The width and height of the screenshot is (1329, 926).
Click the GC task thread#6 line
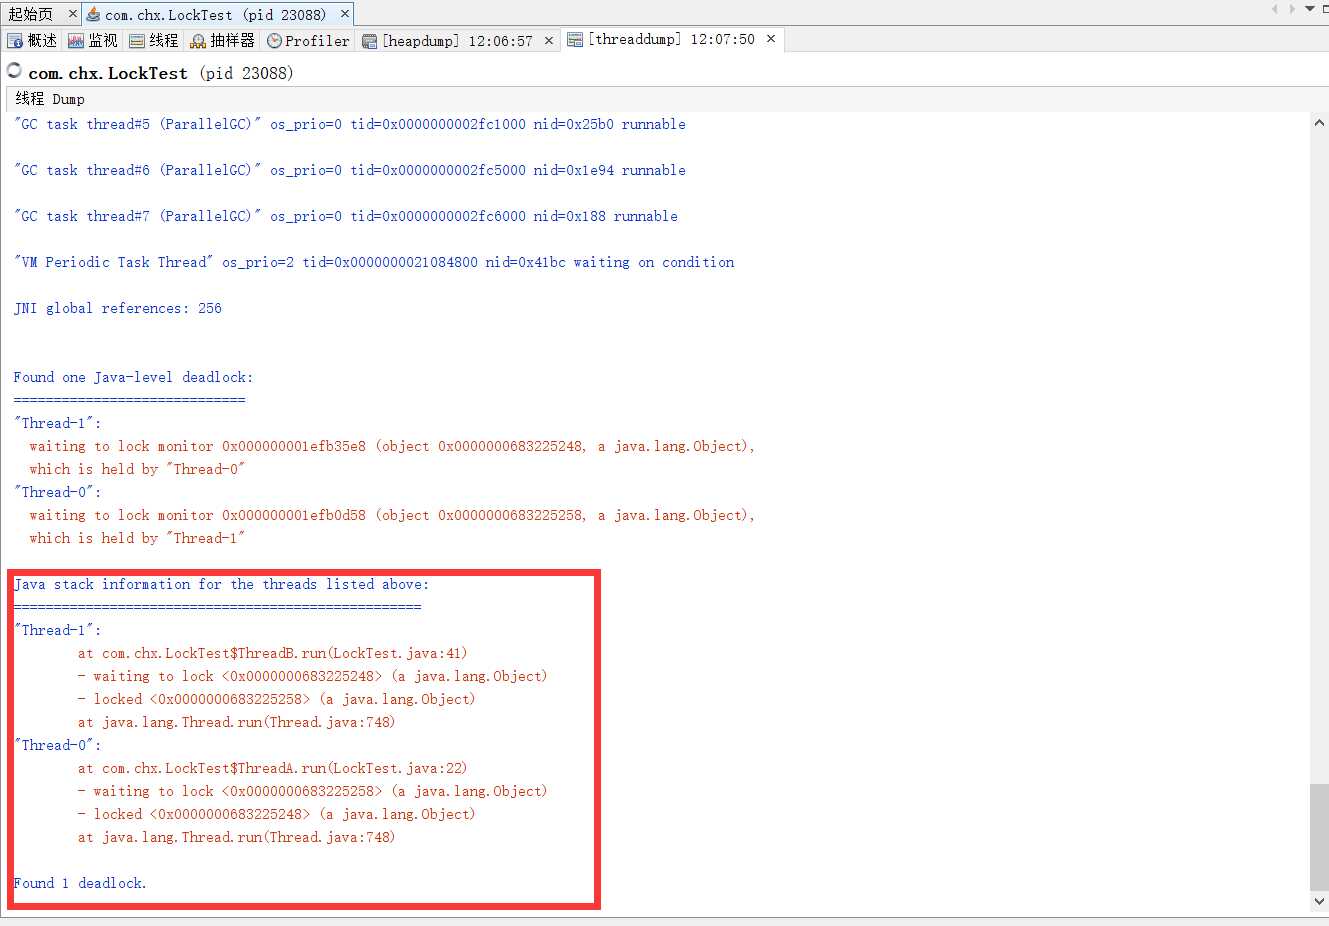coord(349,170)
